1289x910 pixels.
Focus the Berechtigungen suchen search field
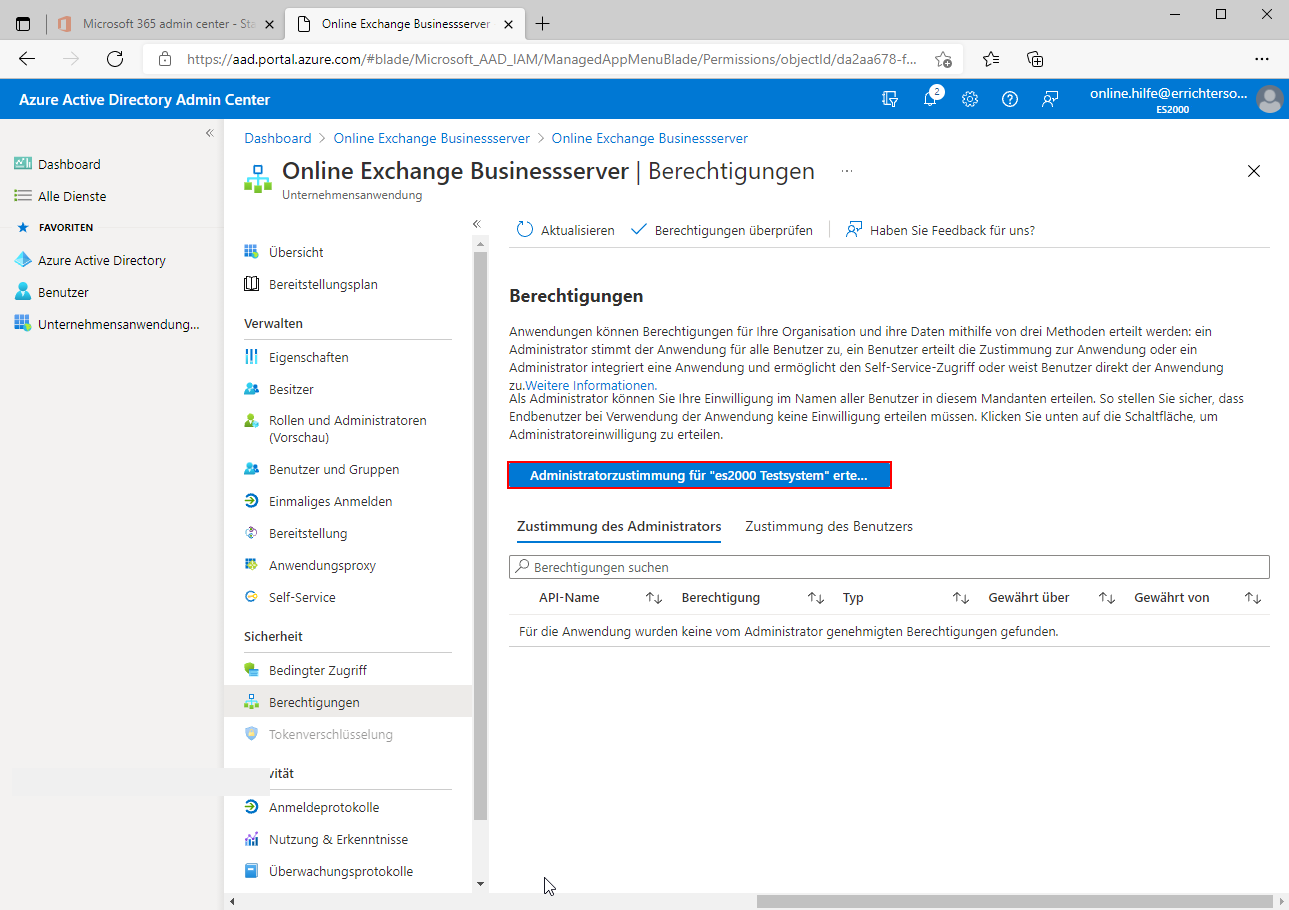pyautogui.click(x=889, y=567)
